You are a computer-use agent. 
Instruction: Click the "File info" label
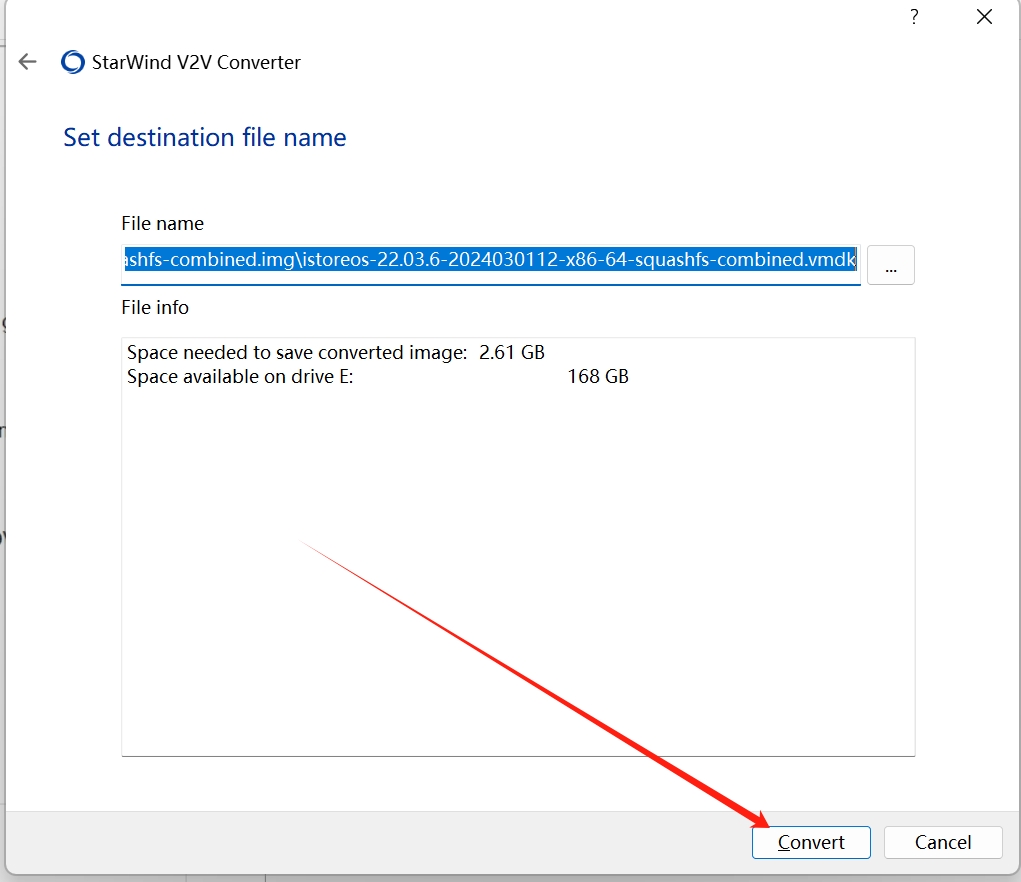pyautogui.click(x=155, y=307)
